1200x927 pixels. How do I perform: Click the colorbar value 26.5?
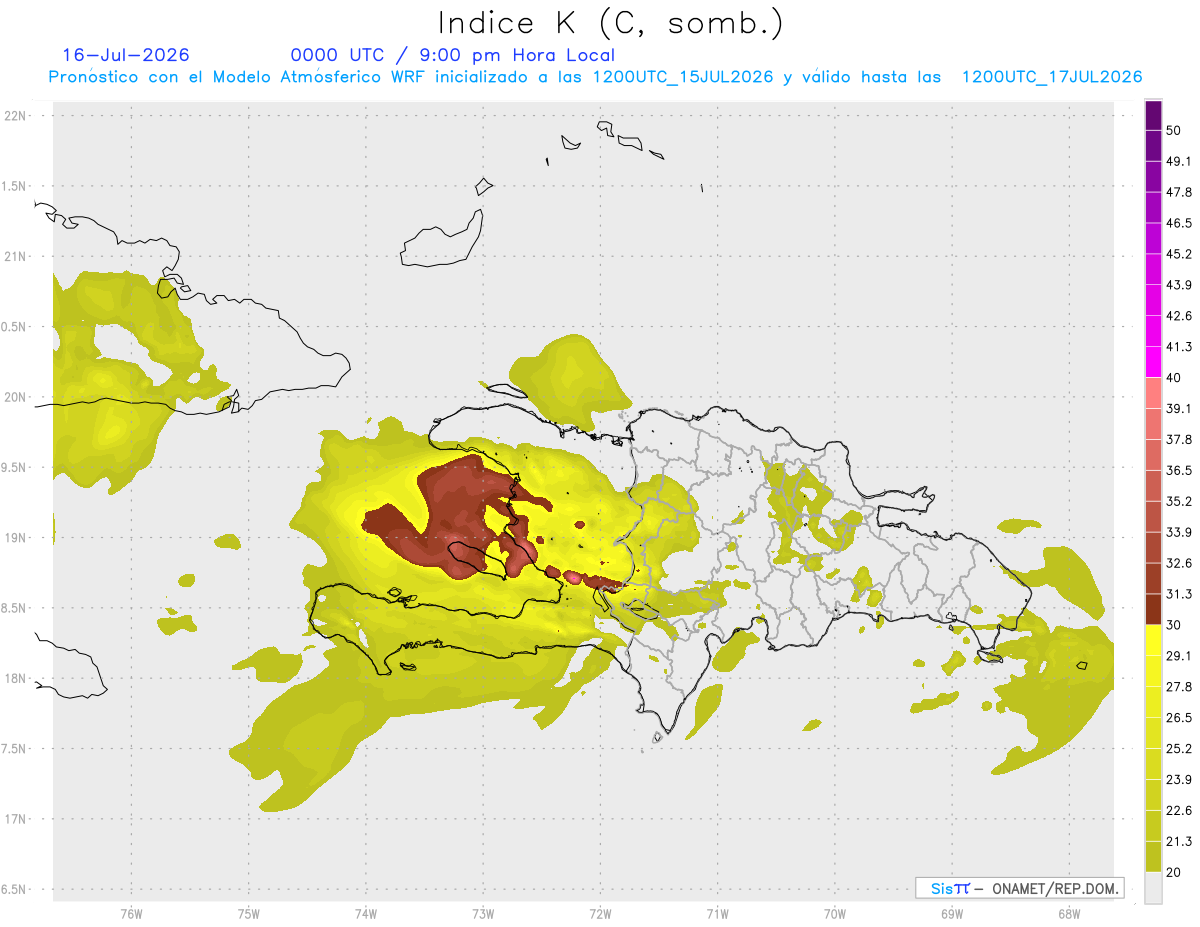[x=1179, y=717]
